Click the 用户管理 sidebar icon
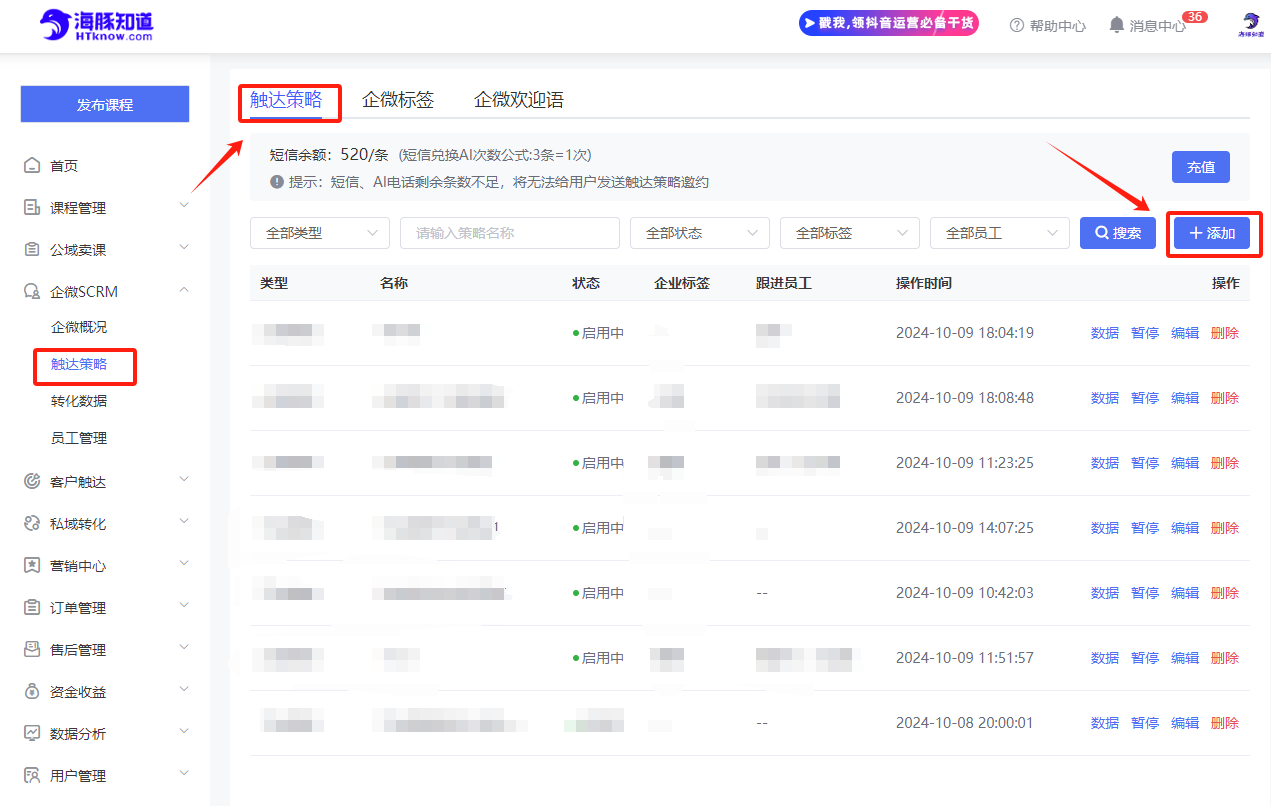Screen dimensions: 1271x806 [32, 776]
